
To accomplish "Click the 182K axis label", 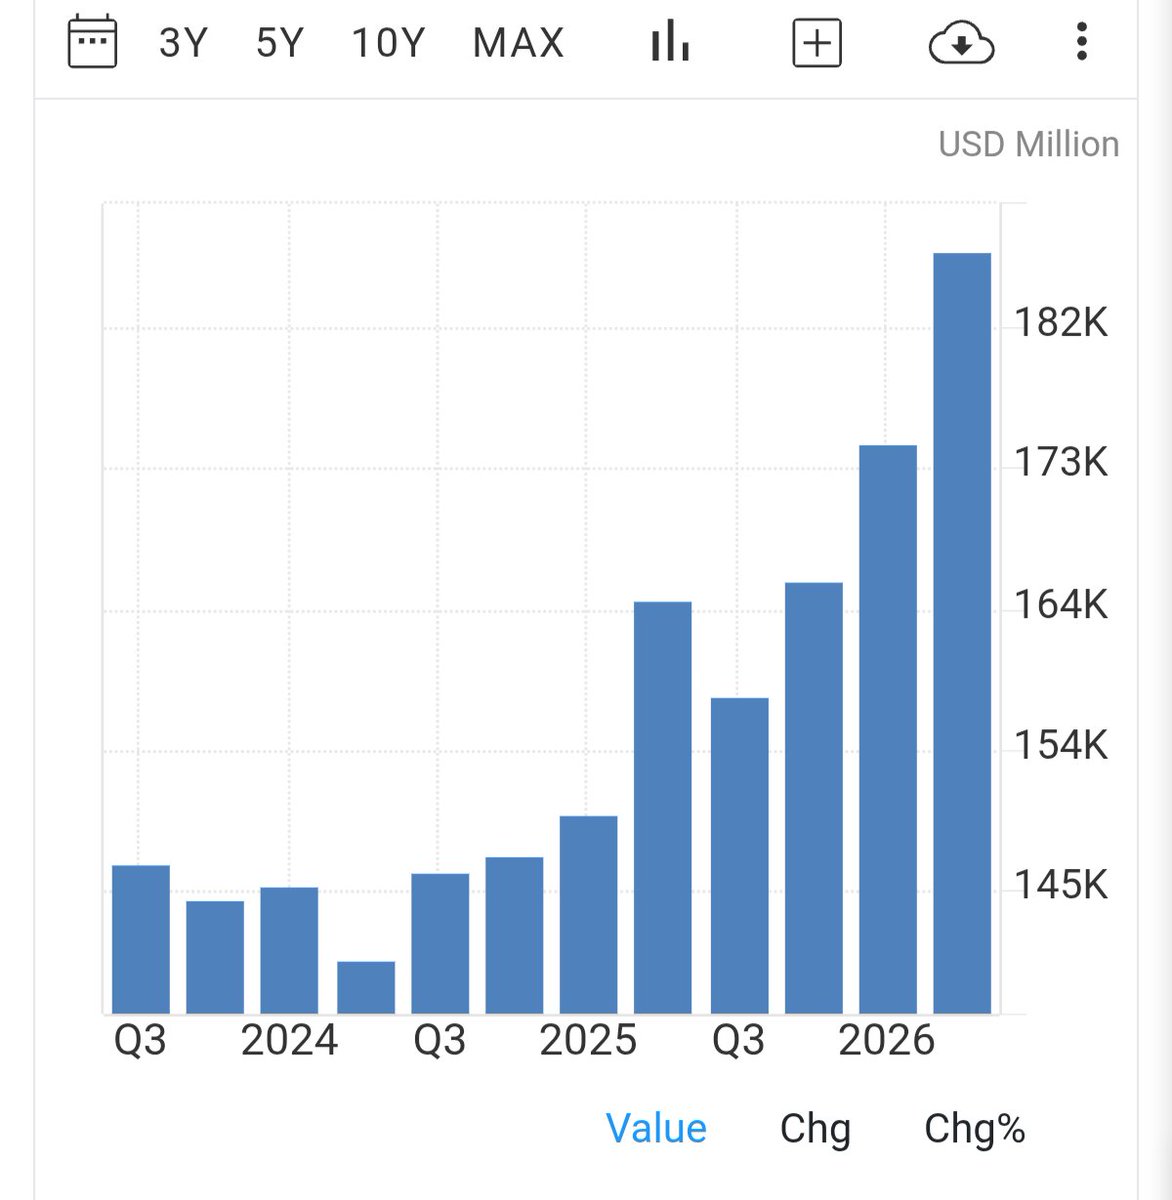I will (1062, 323).
